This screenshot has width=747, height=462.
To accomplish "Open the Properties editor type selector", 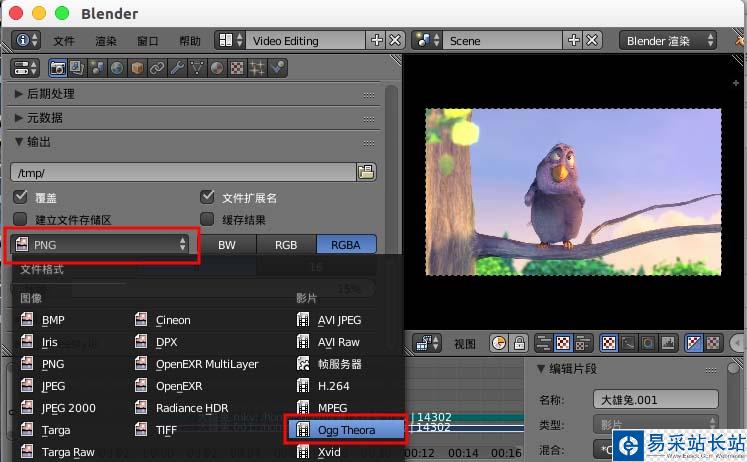I will click(25, 68).
